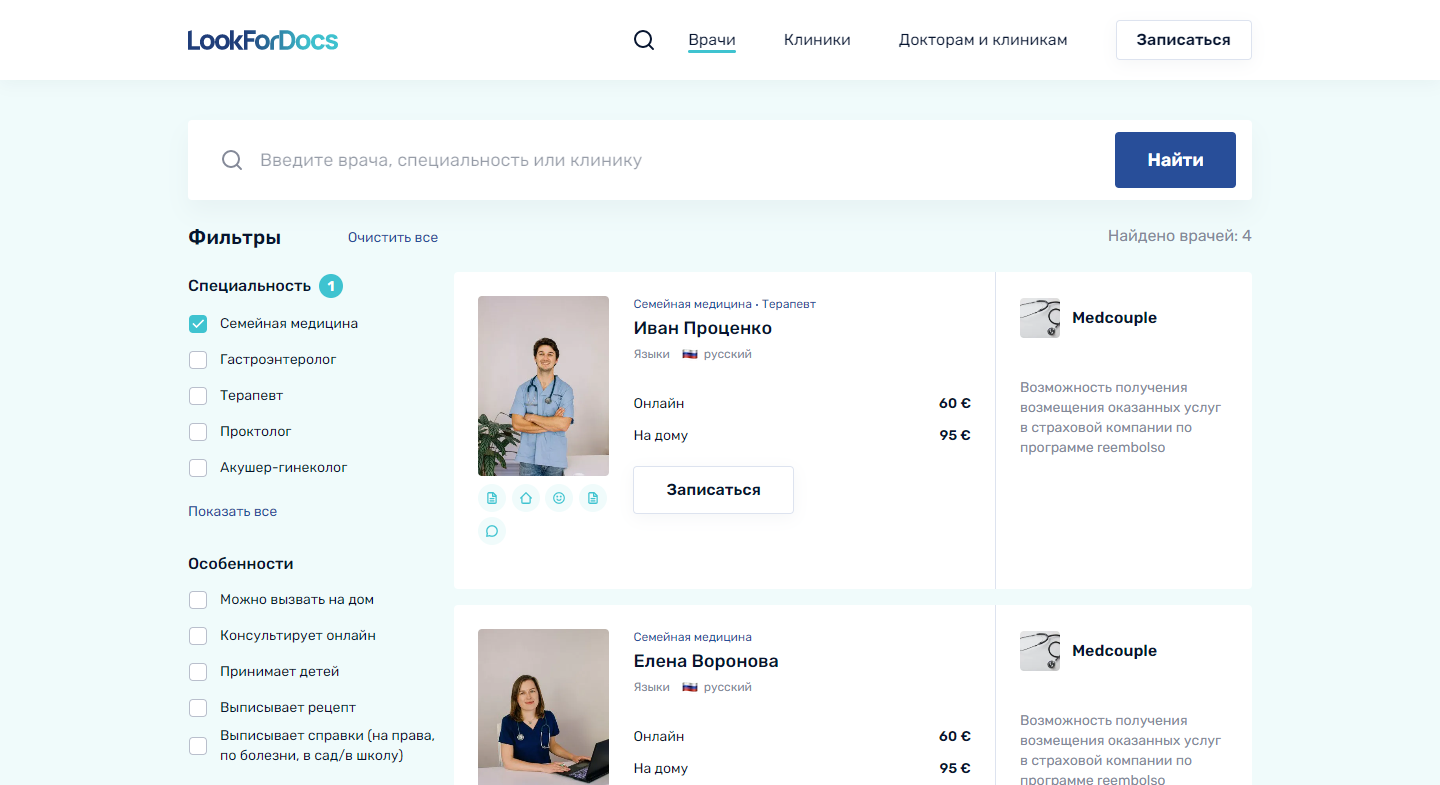Viewport: 1440px width, 785px height.
Task: Uncheck the Семейная медицина specialty filter
Action: (197, 323)
